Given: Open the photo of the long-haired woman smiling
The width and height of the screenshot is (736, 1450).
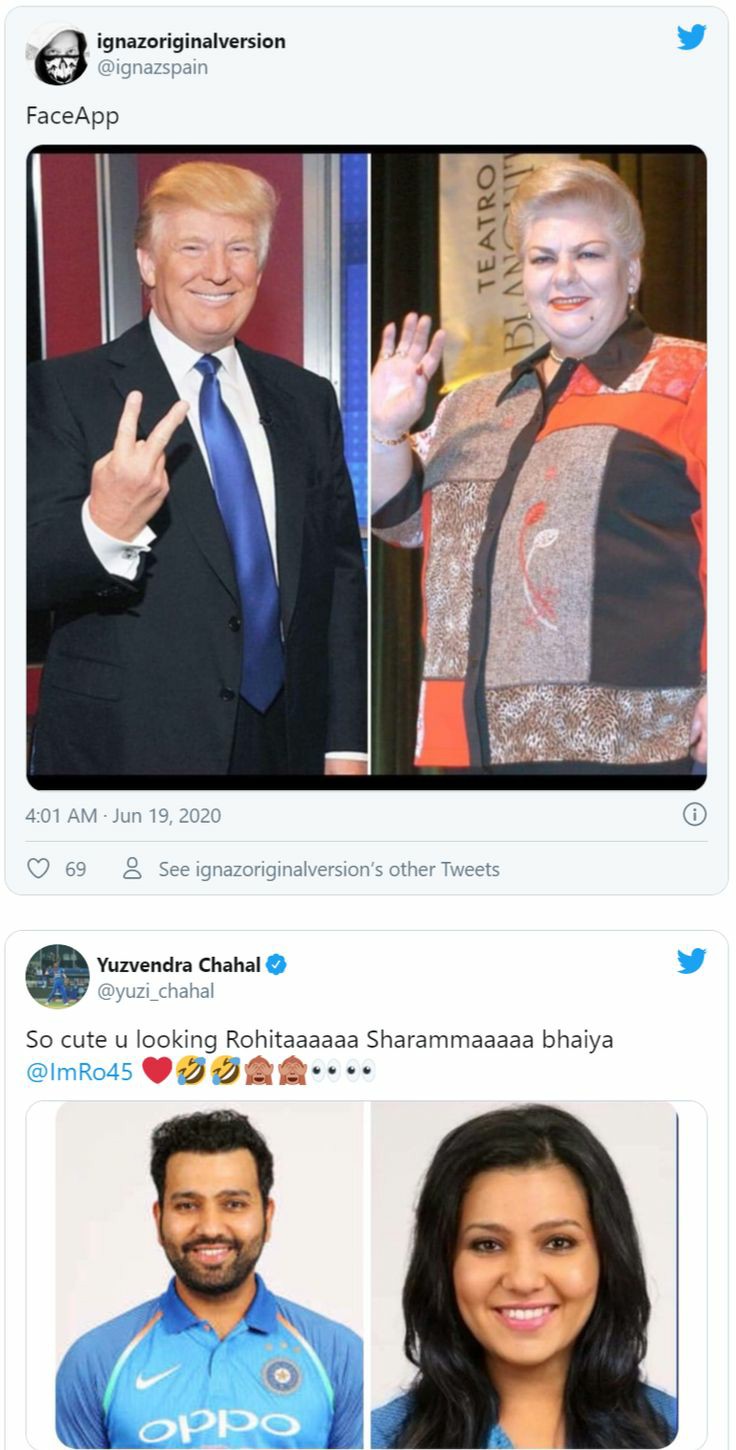Looking at the screenshot, I should coord(524,1275).
